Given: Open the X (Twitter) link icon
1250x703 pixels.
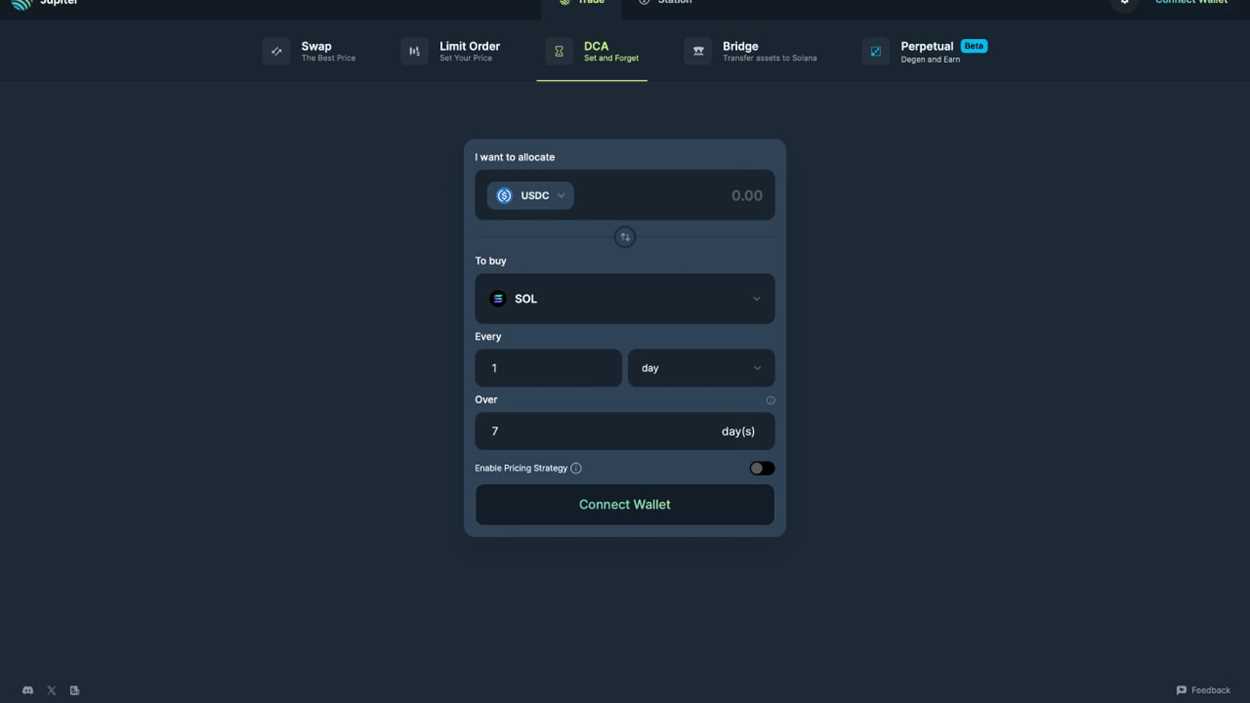Looking at the screenshot, I should click(x=51, y=690).
